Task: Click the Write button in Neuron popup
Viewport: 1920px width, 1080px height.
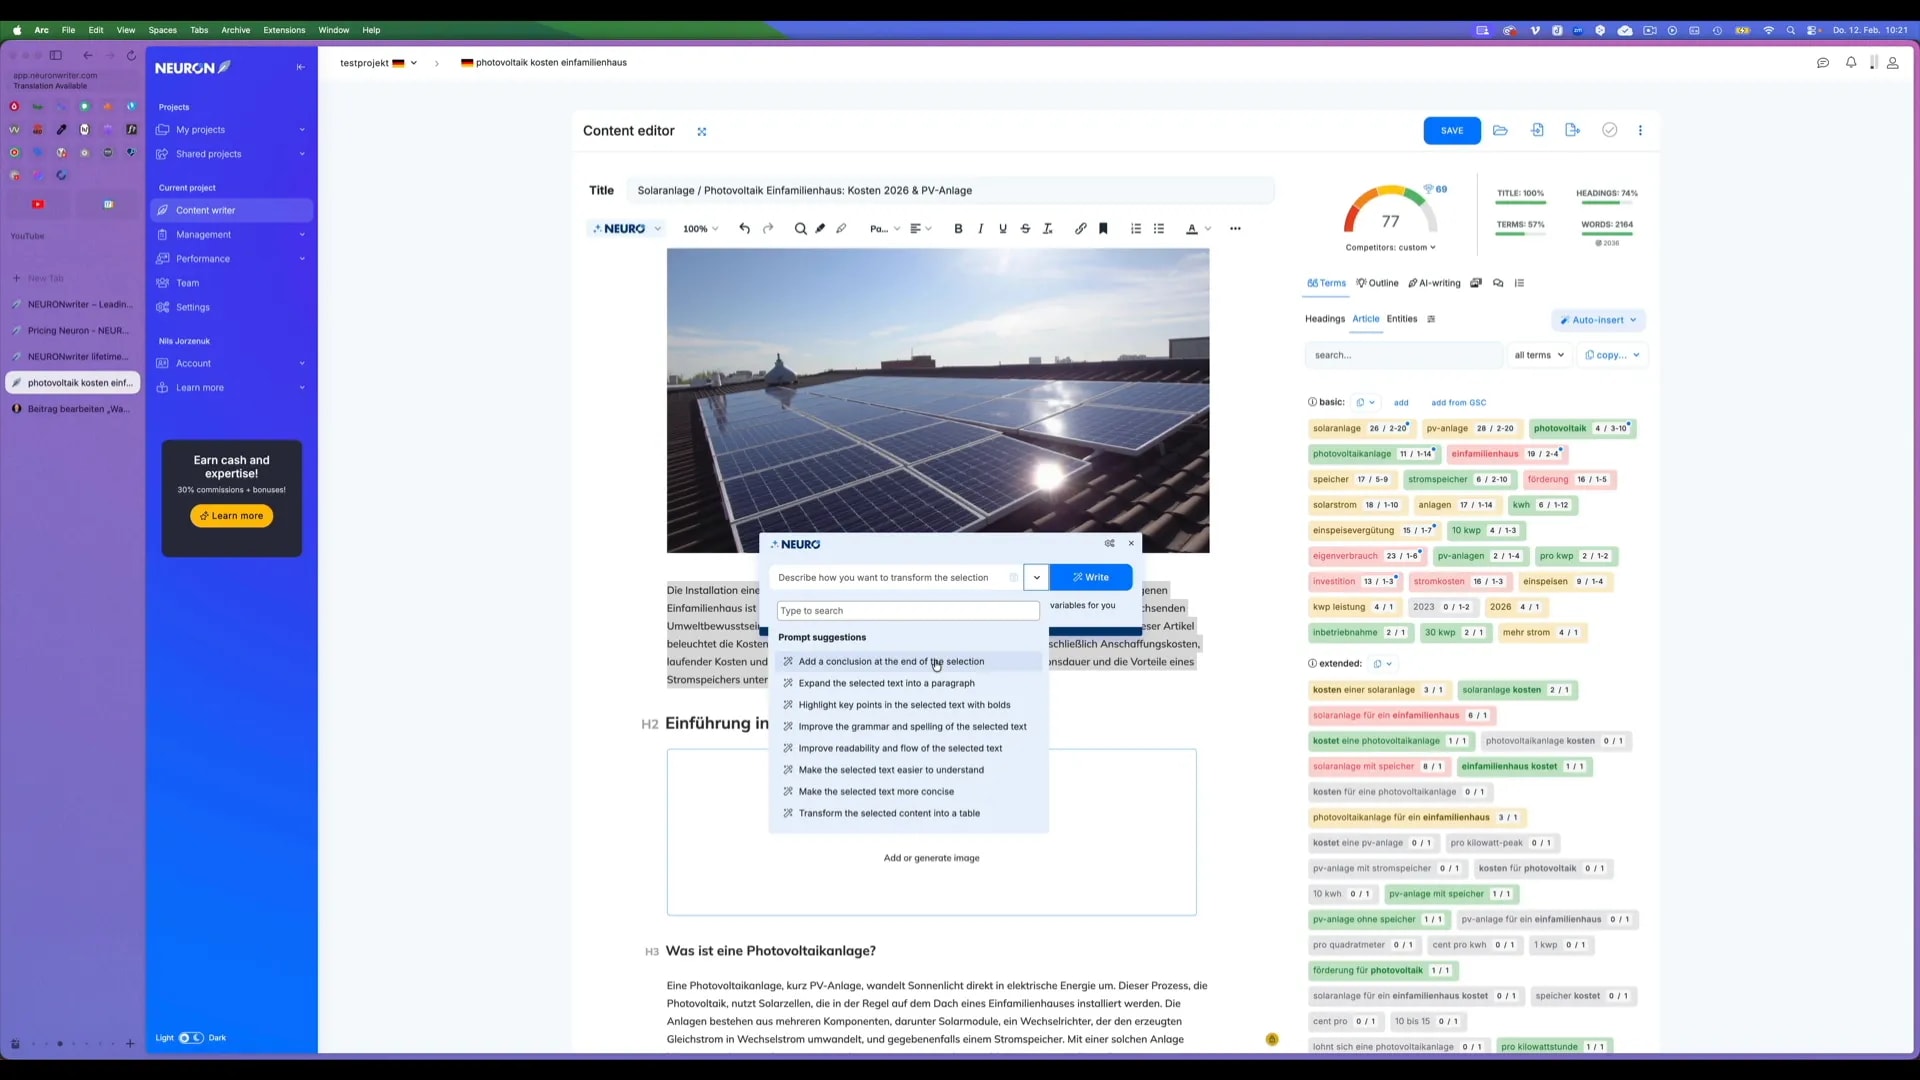Action: [1090, 577]
